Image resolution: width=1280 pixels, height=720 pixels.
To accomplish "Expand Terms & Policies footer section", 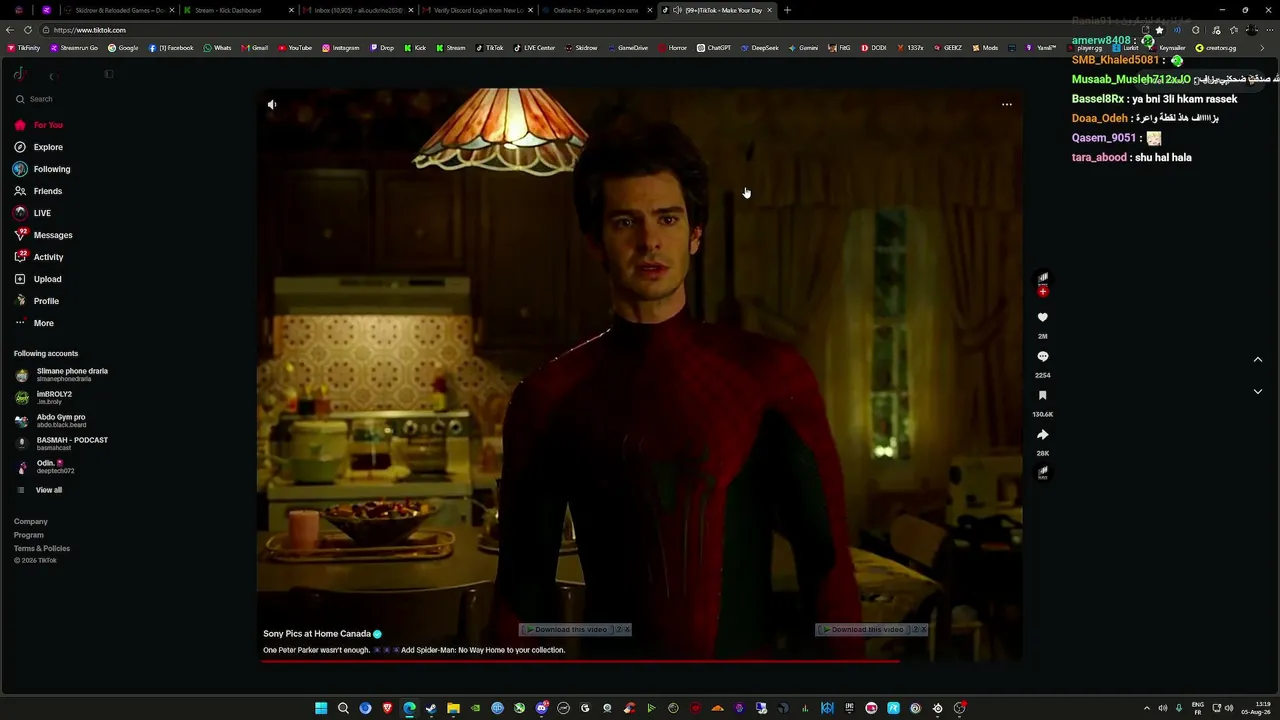I will coord(42,549).
